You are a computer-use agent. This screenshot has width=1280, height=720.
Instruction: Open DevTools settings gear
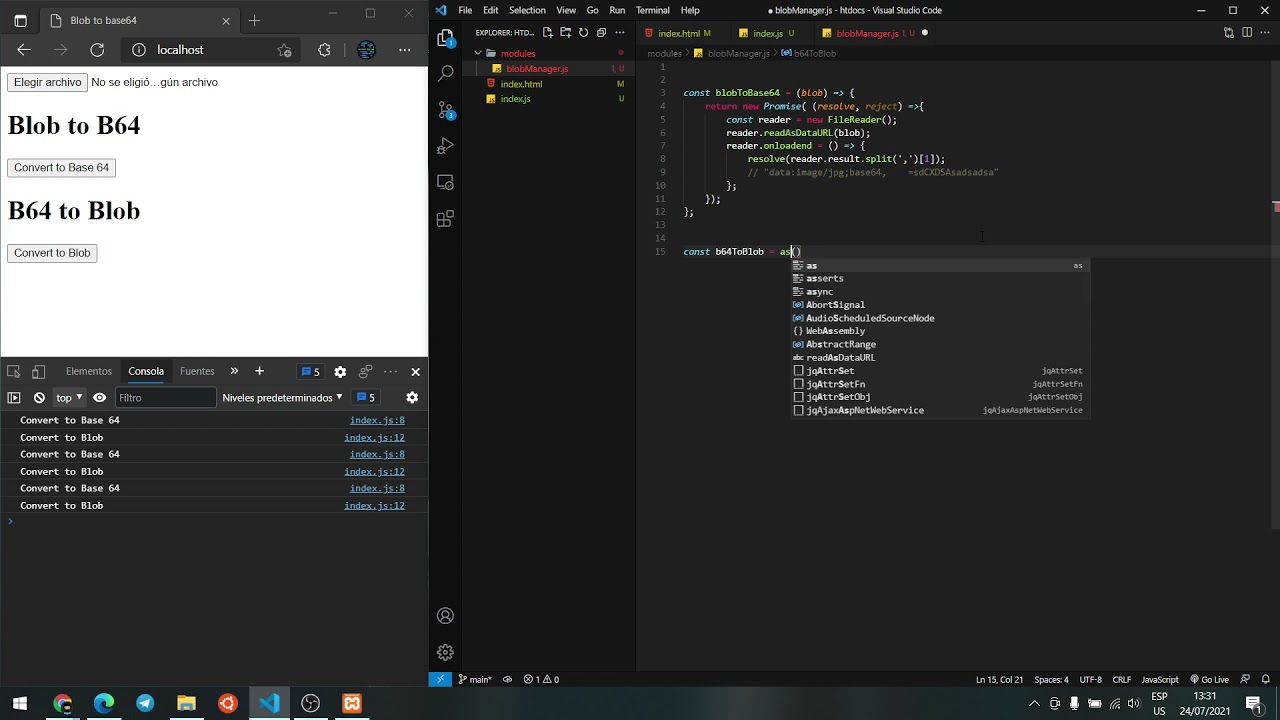pos(340,372)
